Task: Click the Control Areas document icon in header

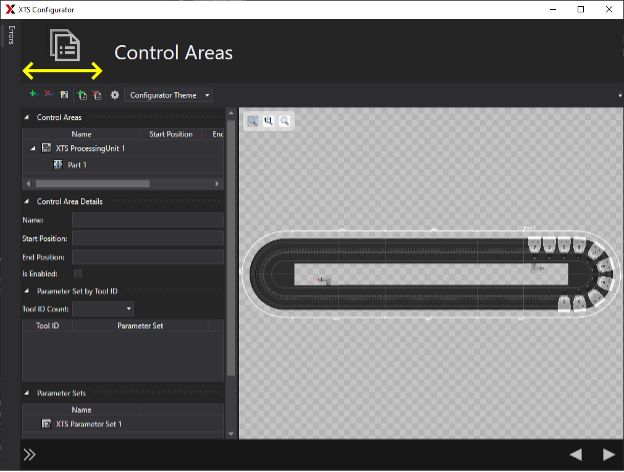Action: [65, 45]
